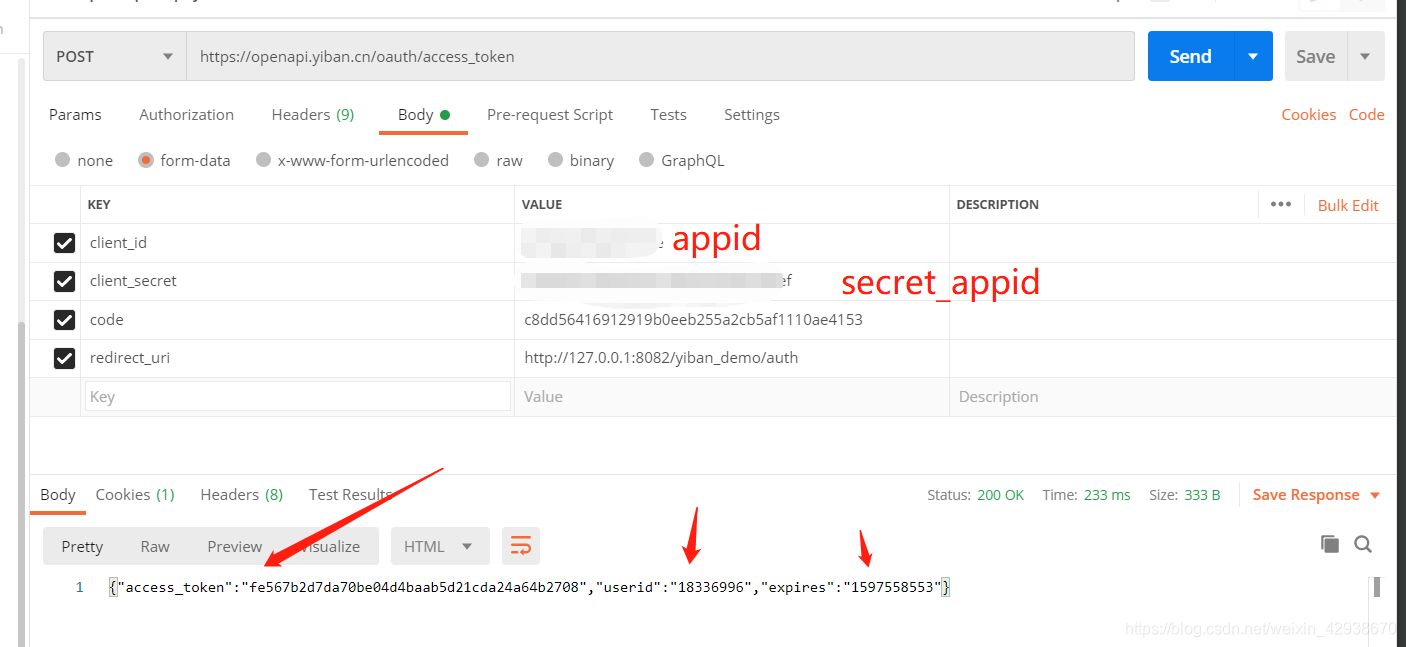This screenshot has width=1406, height=647.
Task: Open the HTML response format dropdown
Action: 440,546
